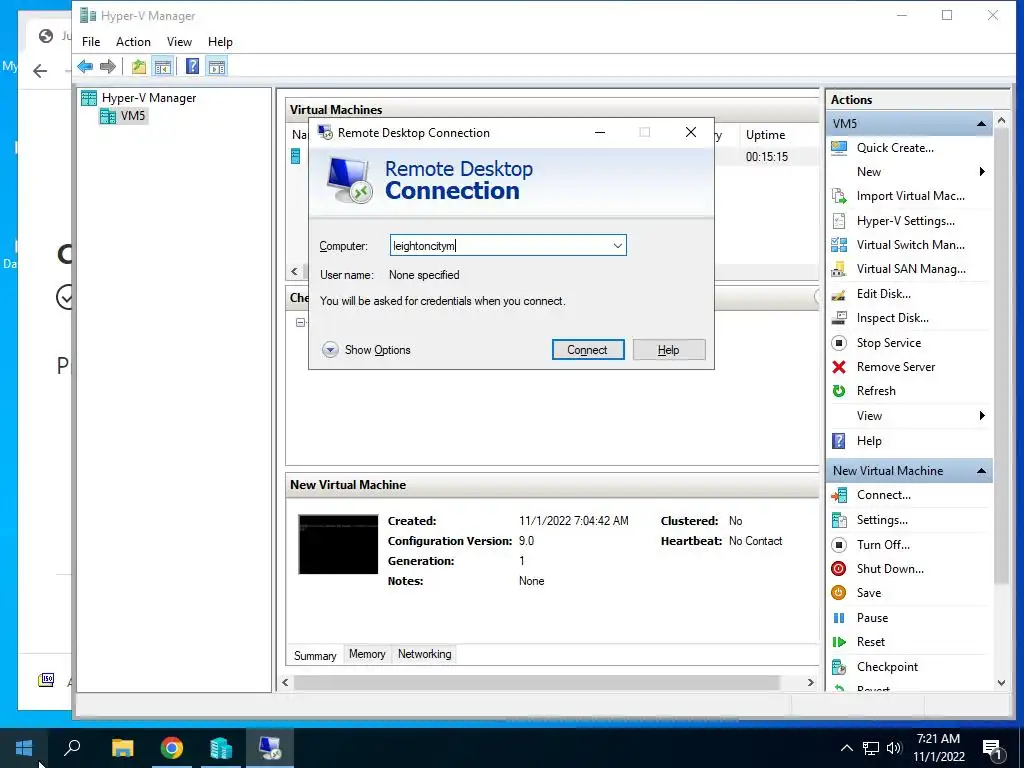This screenshot has width=1024, height=768.
Task: Click Turn Off virtual machine action
Action: click(x=883, y=545)
